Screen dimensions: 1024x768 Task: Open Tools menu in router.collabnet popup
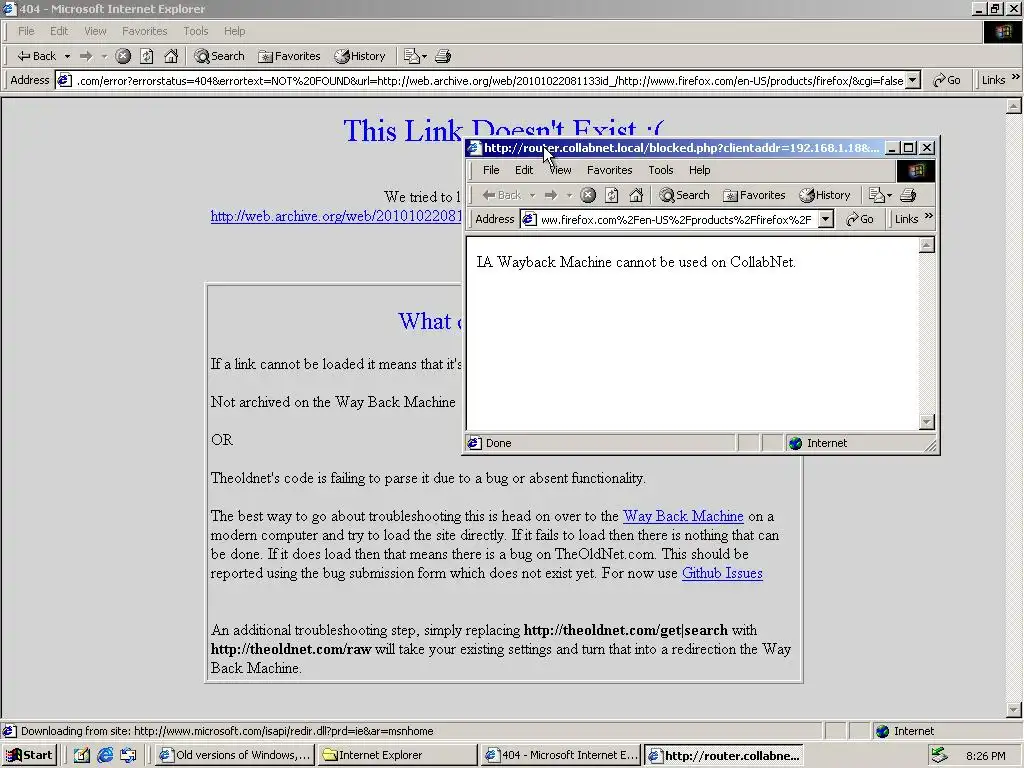[660, 170]
